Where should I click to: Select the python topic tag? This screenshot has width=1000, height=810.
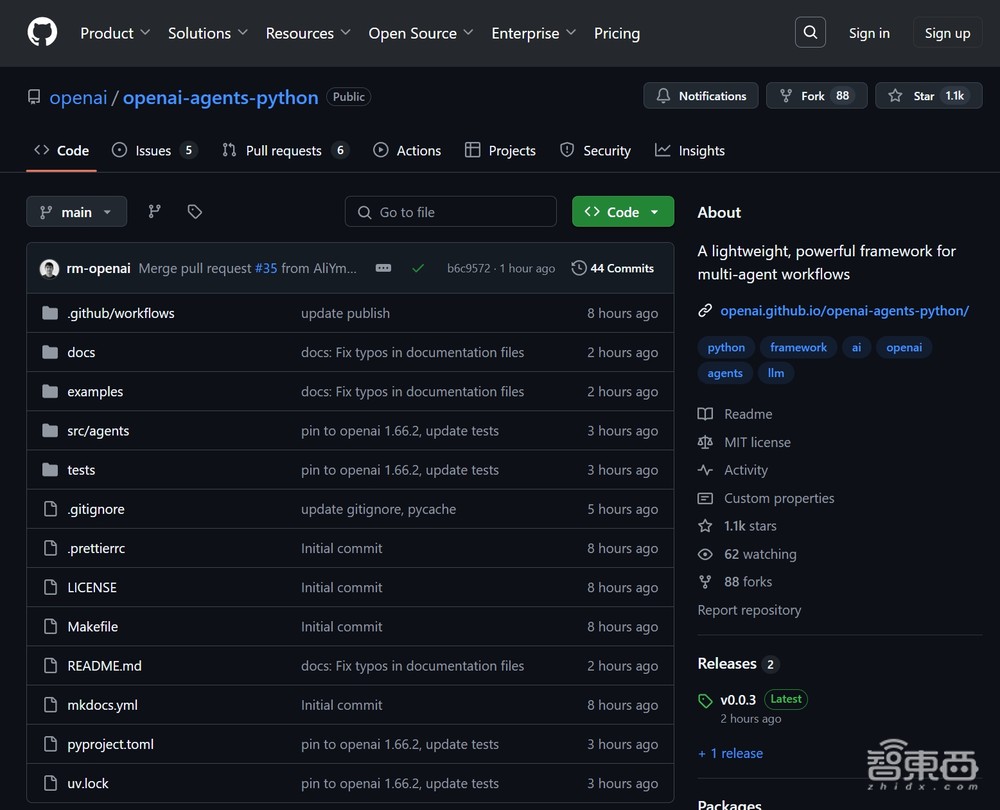726,347
